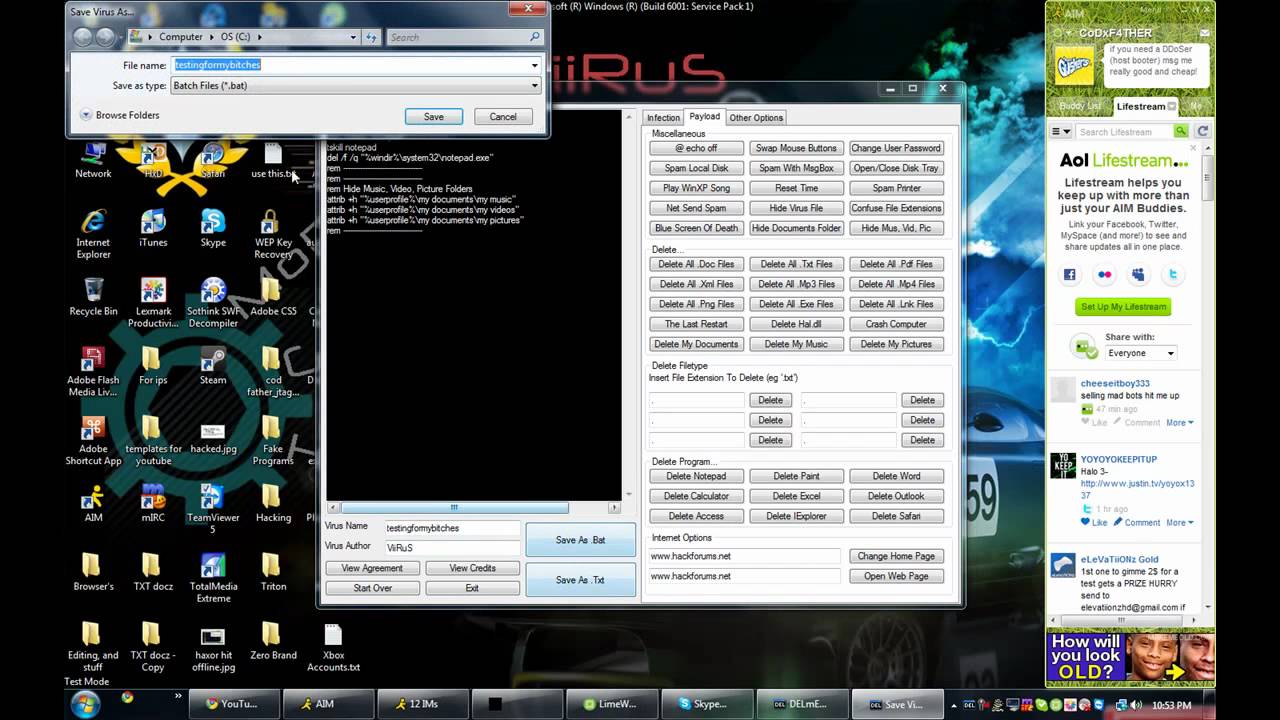Click the Facebook icon in Lifestream panel
This screenshot has width=1280, height=720.
tap(1070, 275)
